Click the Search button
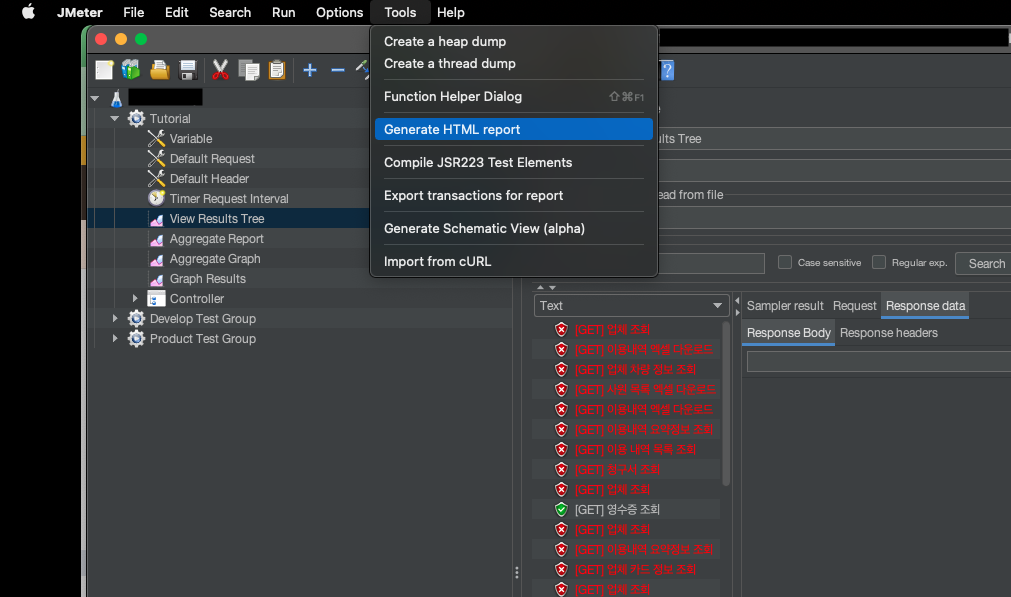This screenshot has height=597, width=1011. coord(986,263)
